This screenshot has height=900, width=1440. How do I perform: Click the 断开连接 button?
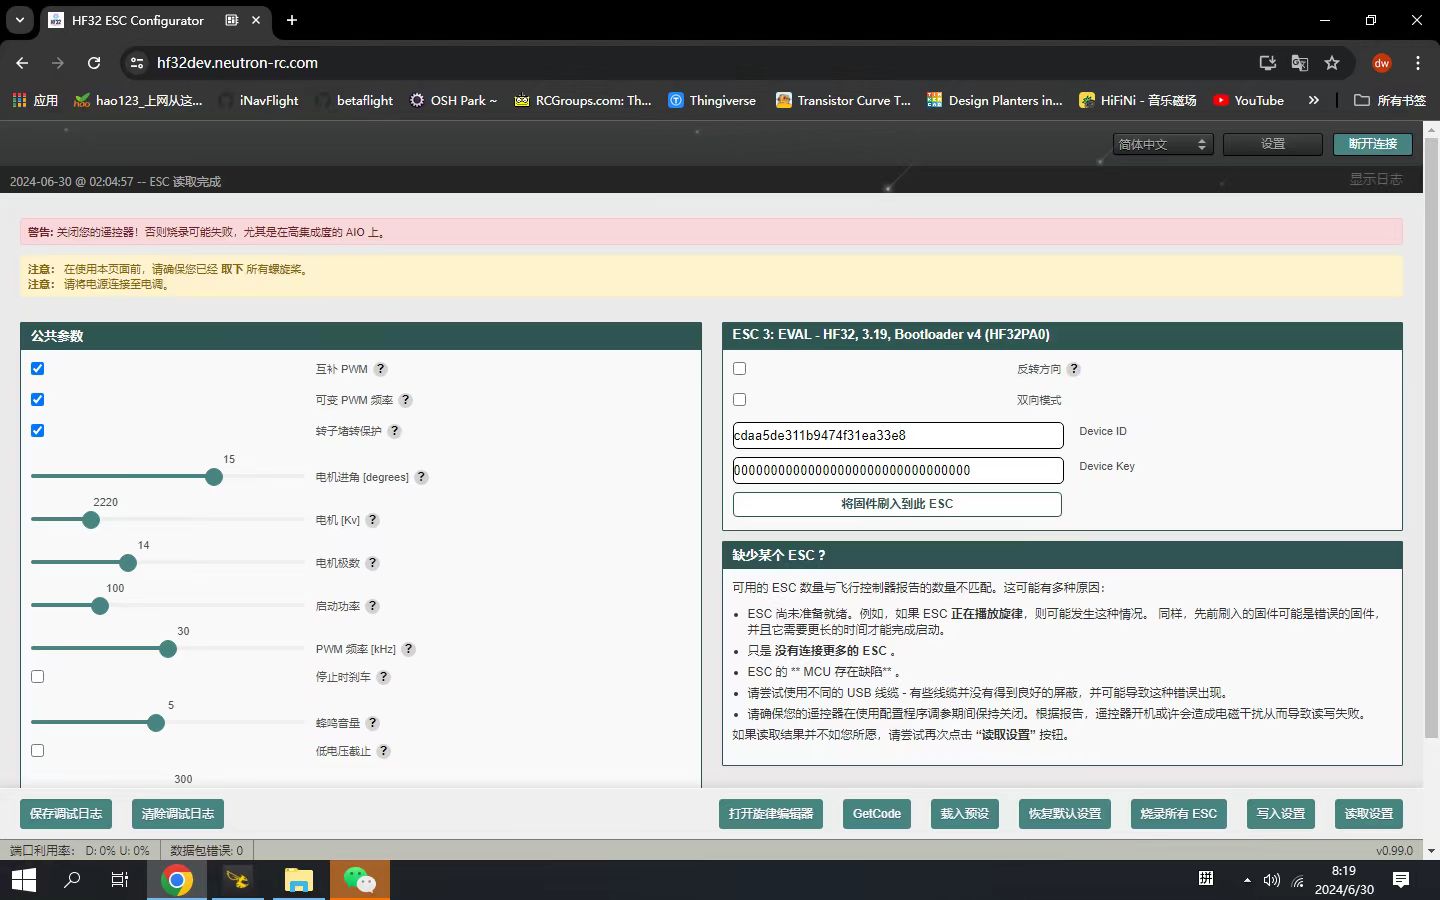(1372, 144)
